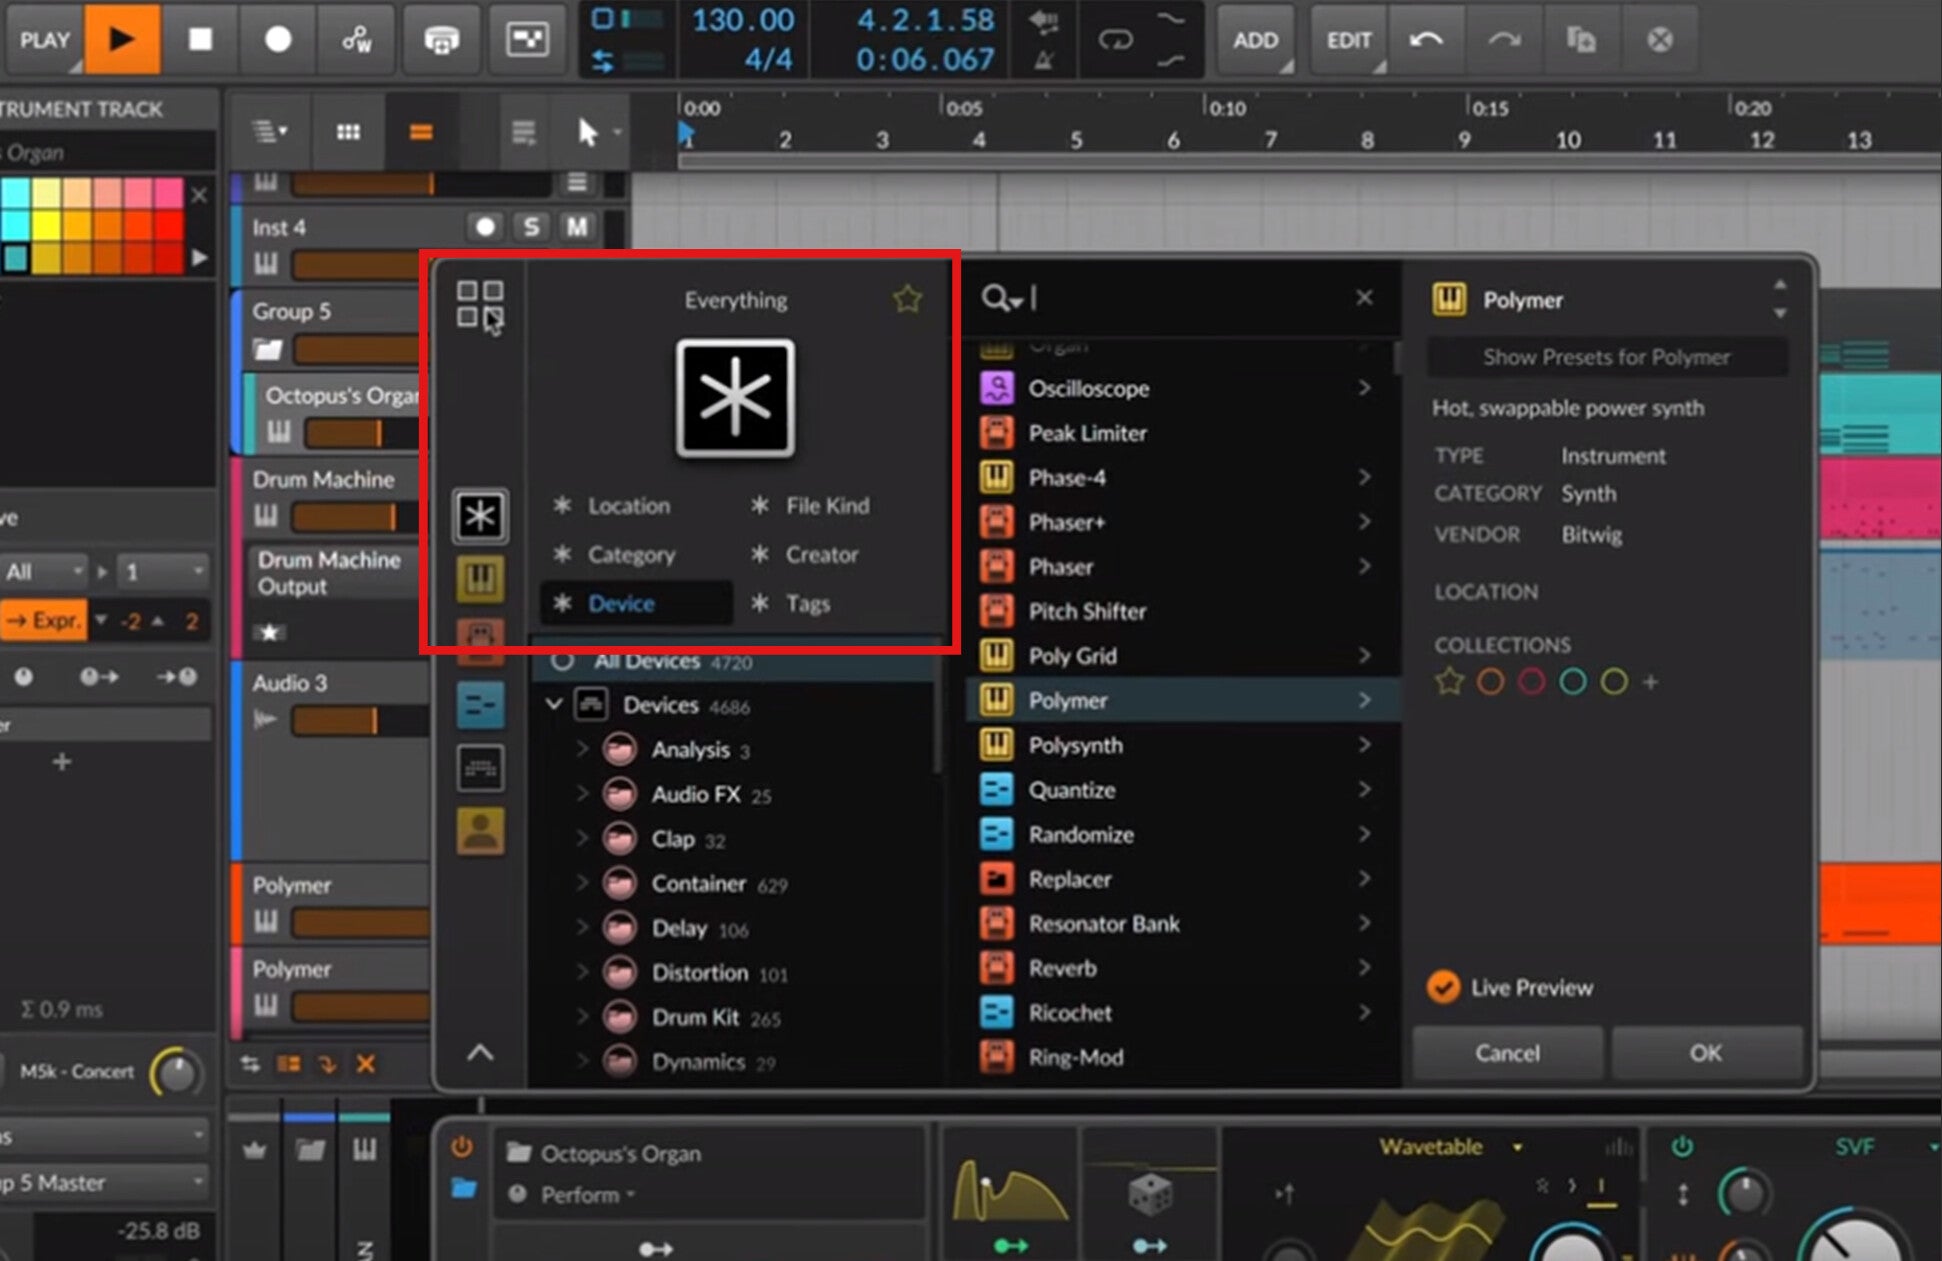The height and width of the screenshot is (1261, 1942).
Task: Favorite the Everything source with star
Action: pos(907,299)
